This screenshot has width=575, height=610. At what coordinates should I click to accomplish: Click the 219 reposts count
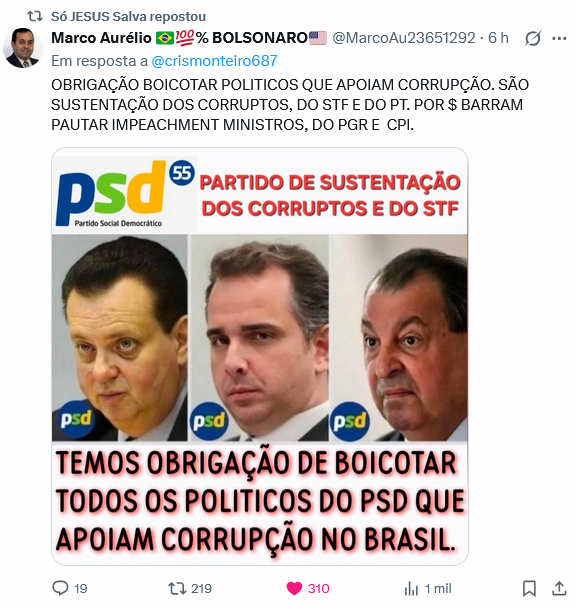201,589
